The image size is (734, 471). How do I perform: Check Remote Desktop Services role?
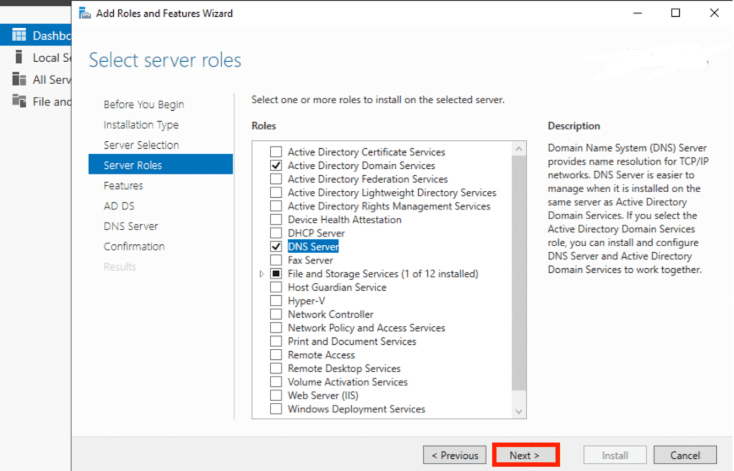pos(276,368)
